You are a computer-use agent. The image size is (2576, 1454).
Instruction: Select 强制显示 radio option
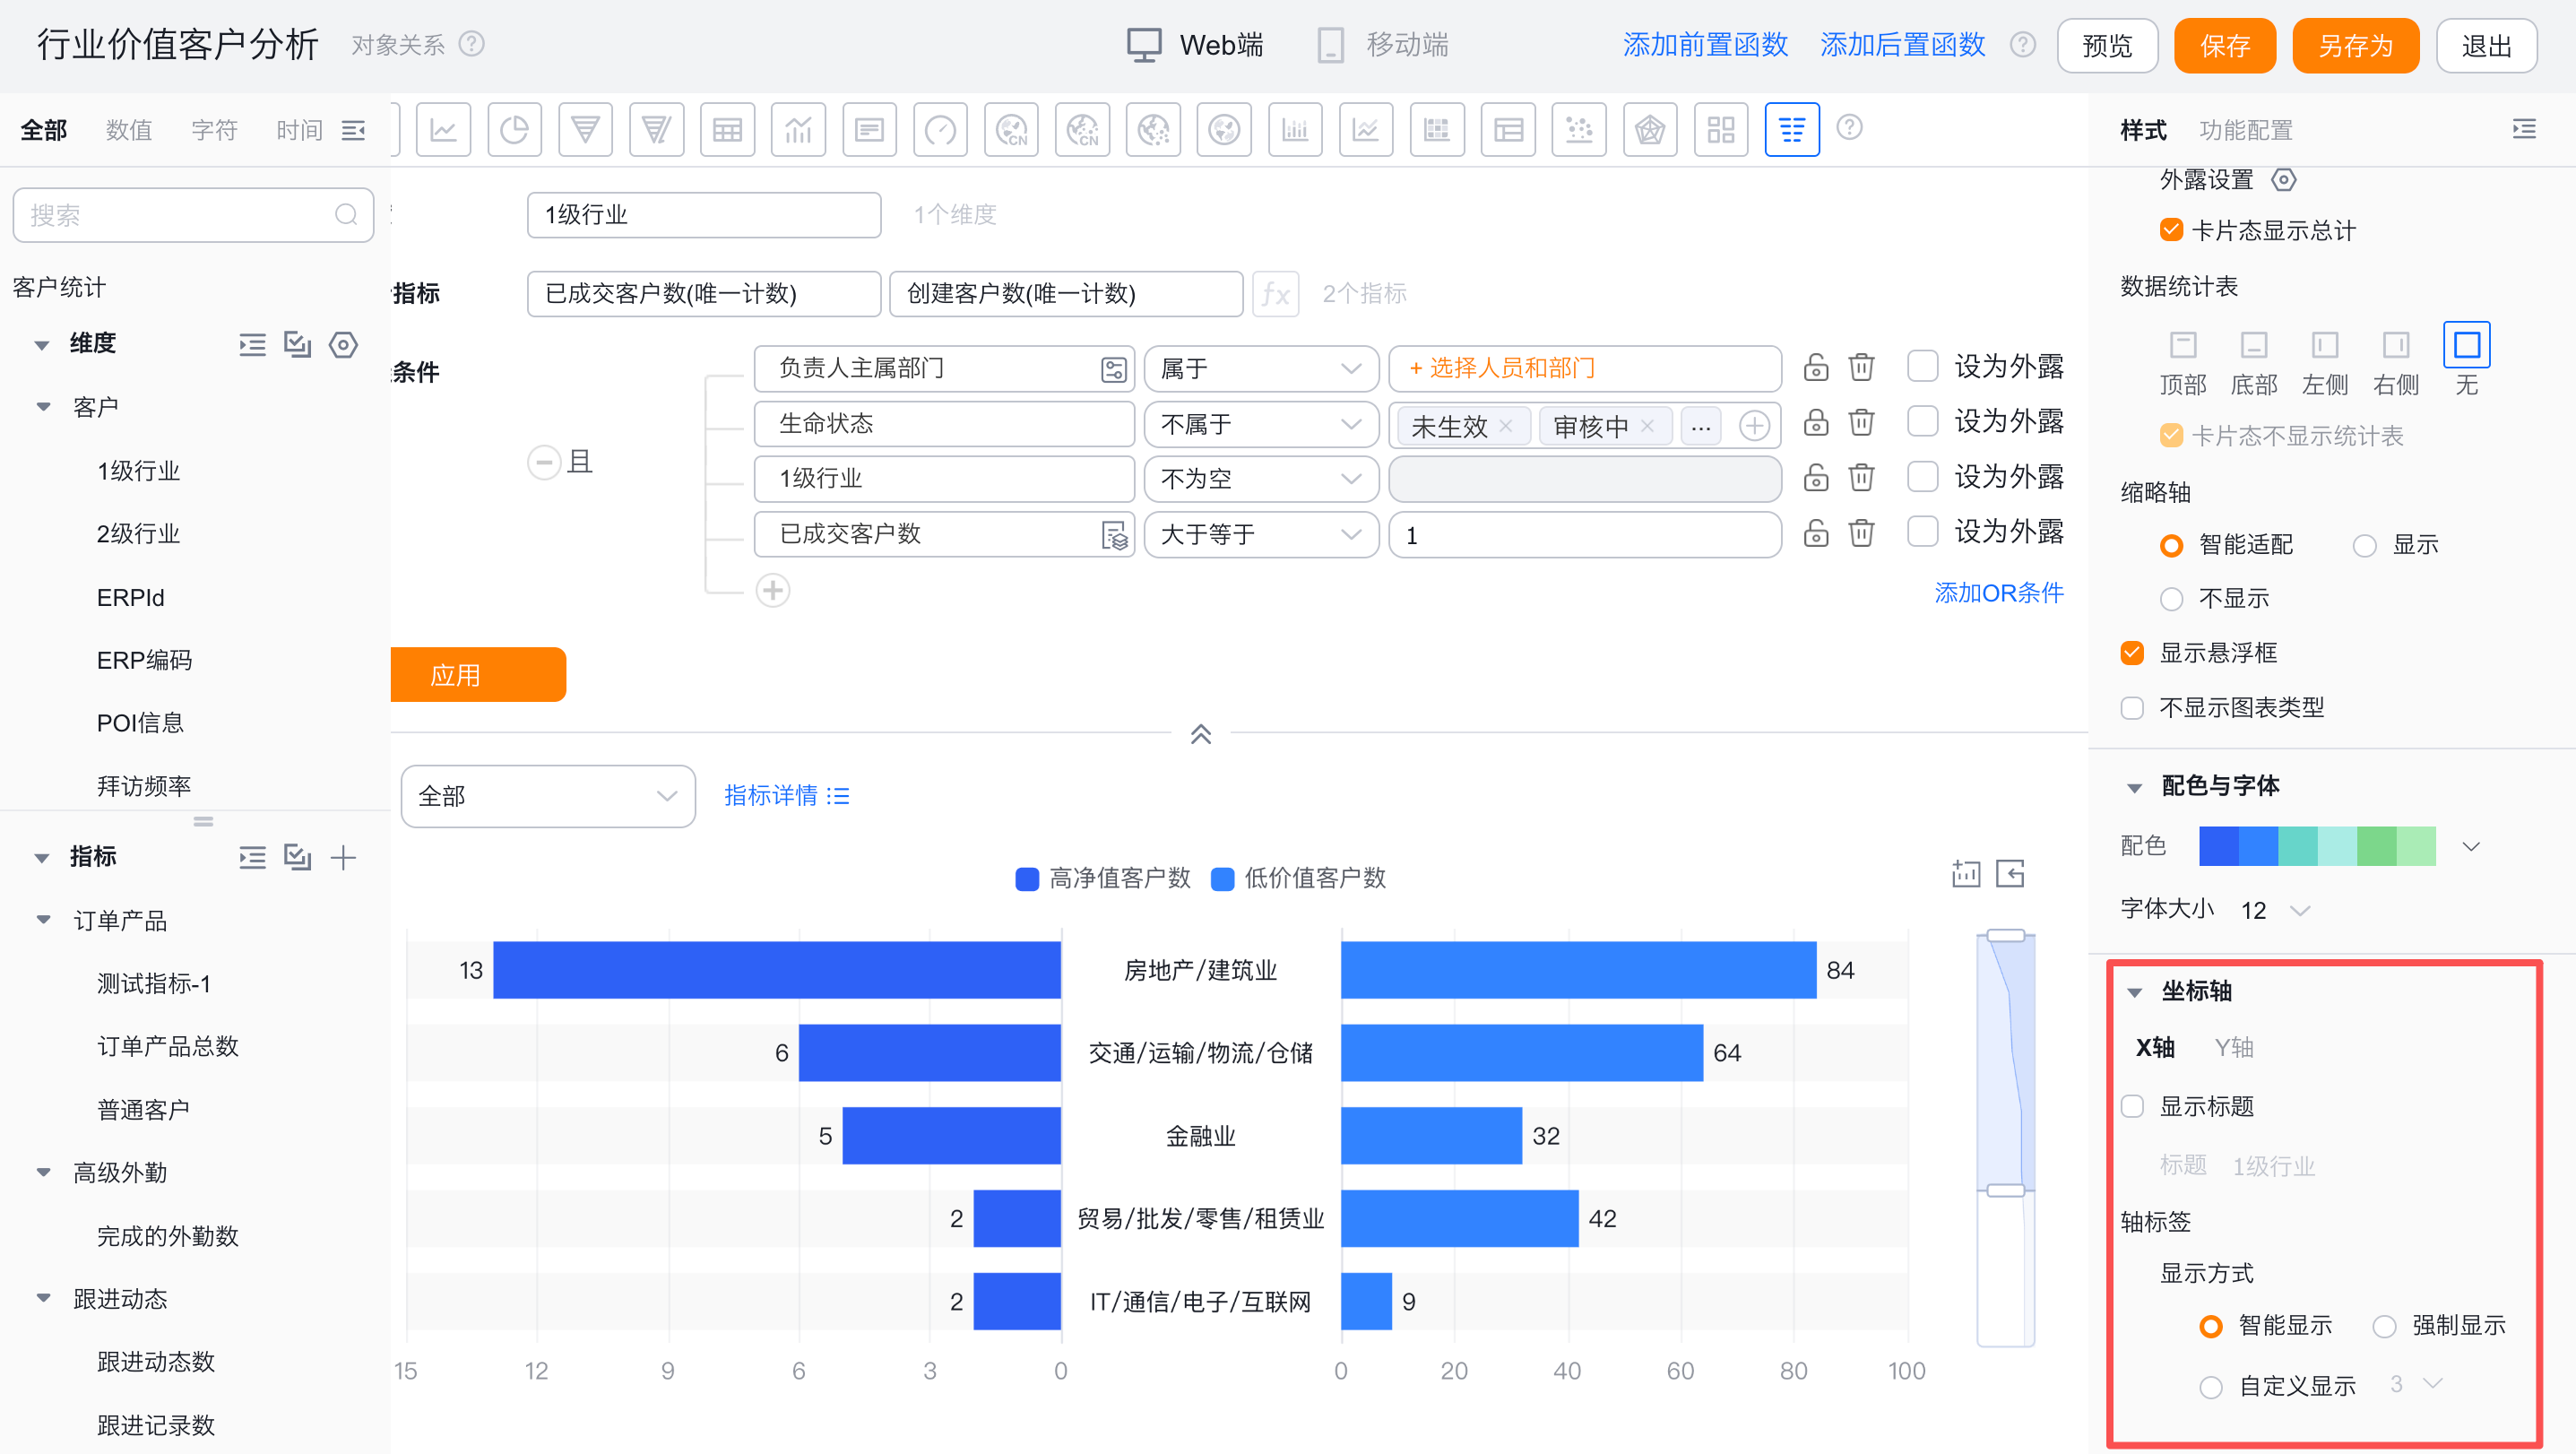click(x=2384, y=1326)
